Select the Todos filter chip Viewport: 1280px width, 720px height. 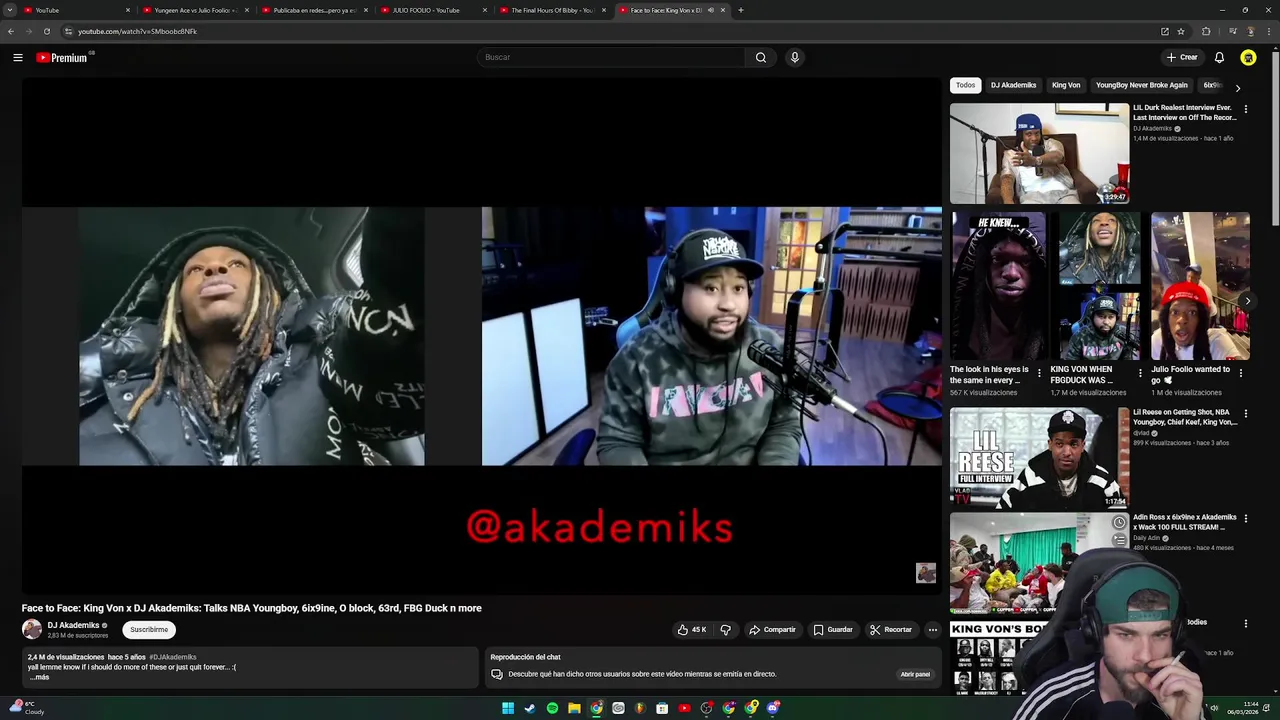coord(965,85)
